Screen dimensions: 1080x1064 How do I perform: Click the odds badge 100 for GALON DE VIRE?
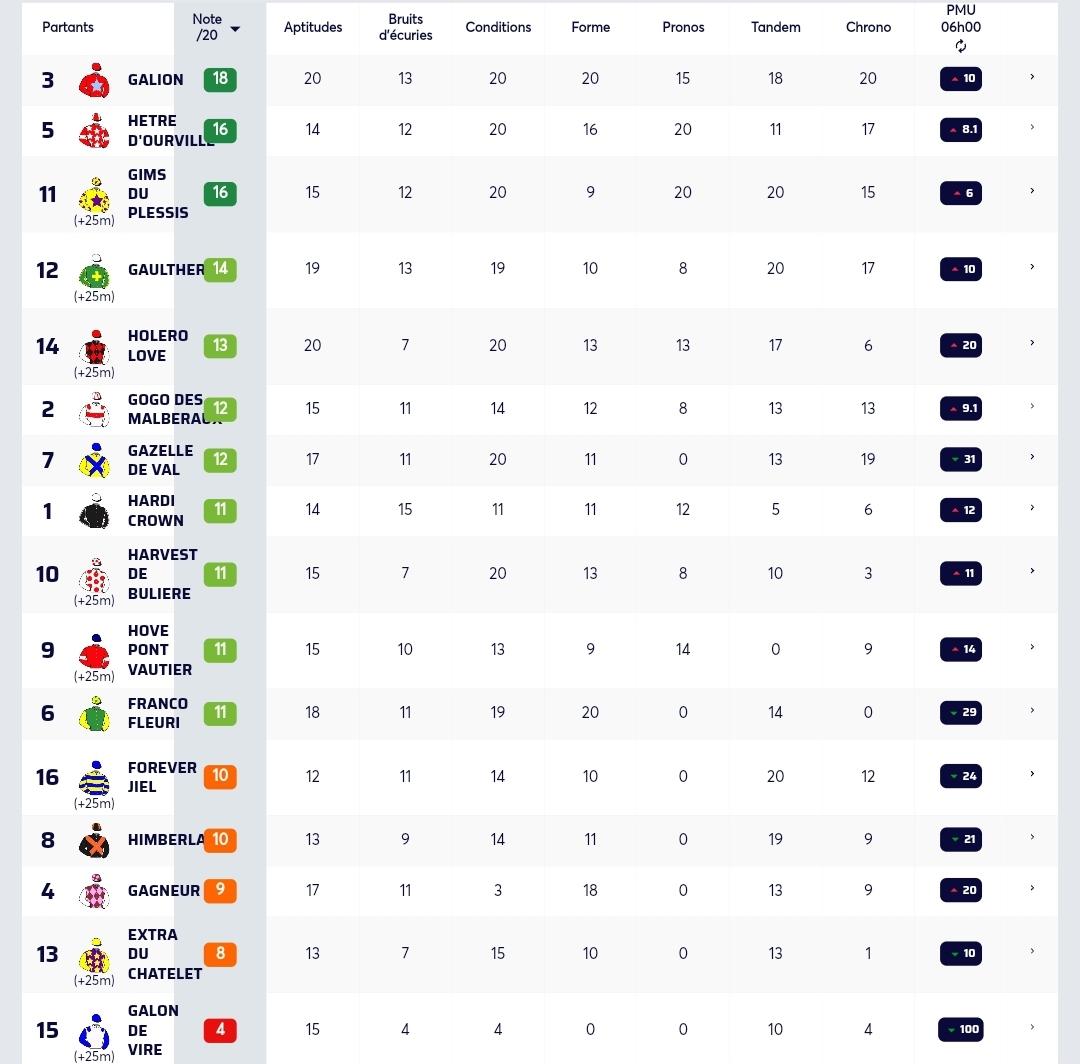[961, 1030]
